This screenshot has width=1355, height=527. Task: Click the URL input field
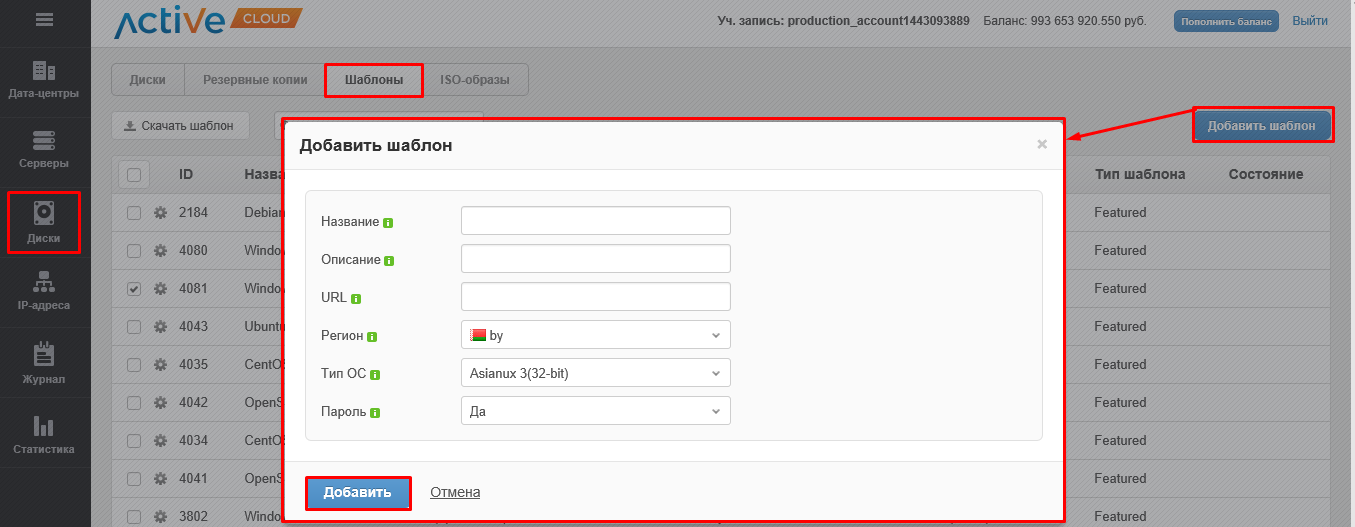[595, 297]
